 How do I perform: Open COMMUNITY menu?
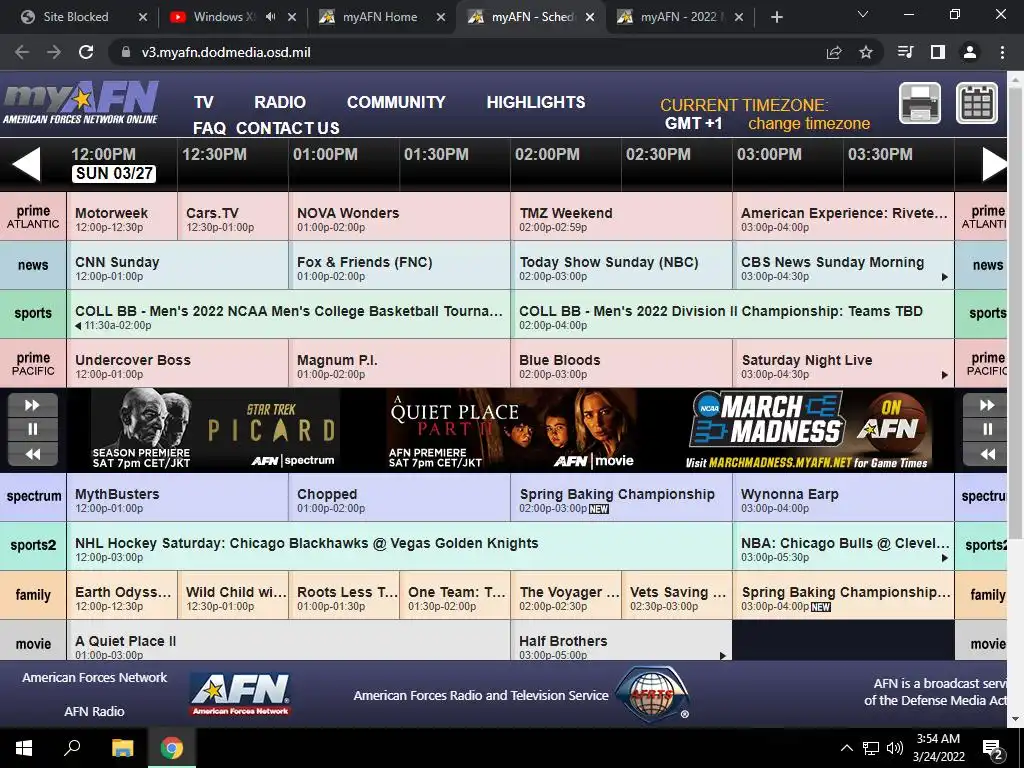pyautogui.click(x=396, y=103)
